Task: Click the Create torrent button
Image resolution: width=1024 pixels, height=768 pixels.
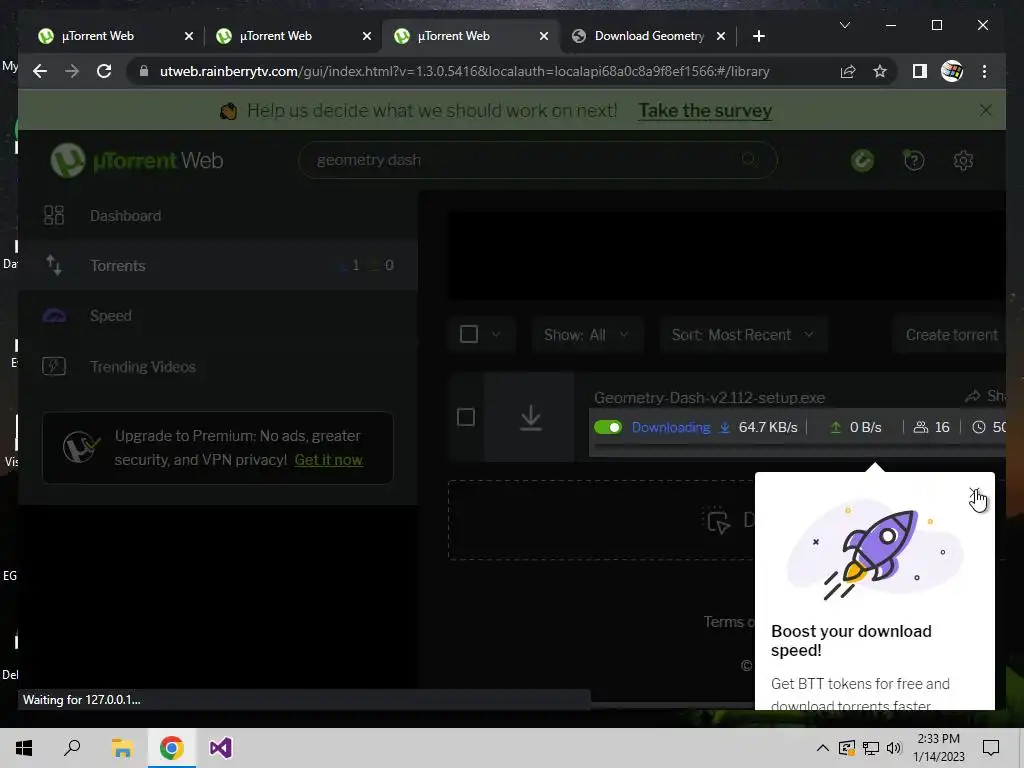Action: click(x=951, y=334)
